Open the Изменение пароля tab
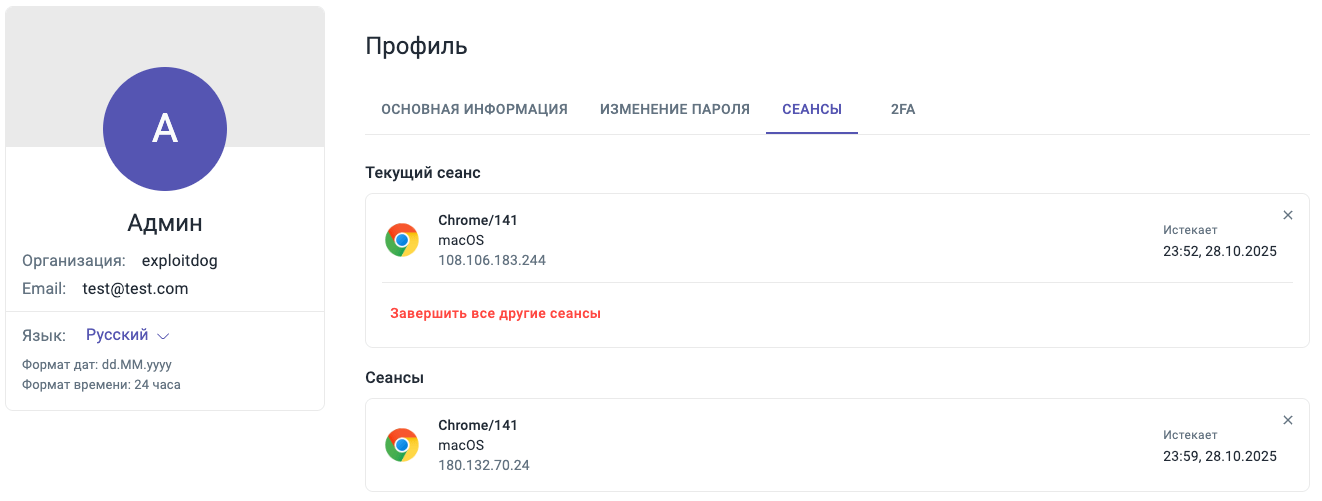Image resolution: width=1322 pixels, height=501 pixels. (x=675, y=109)
